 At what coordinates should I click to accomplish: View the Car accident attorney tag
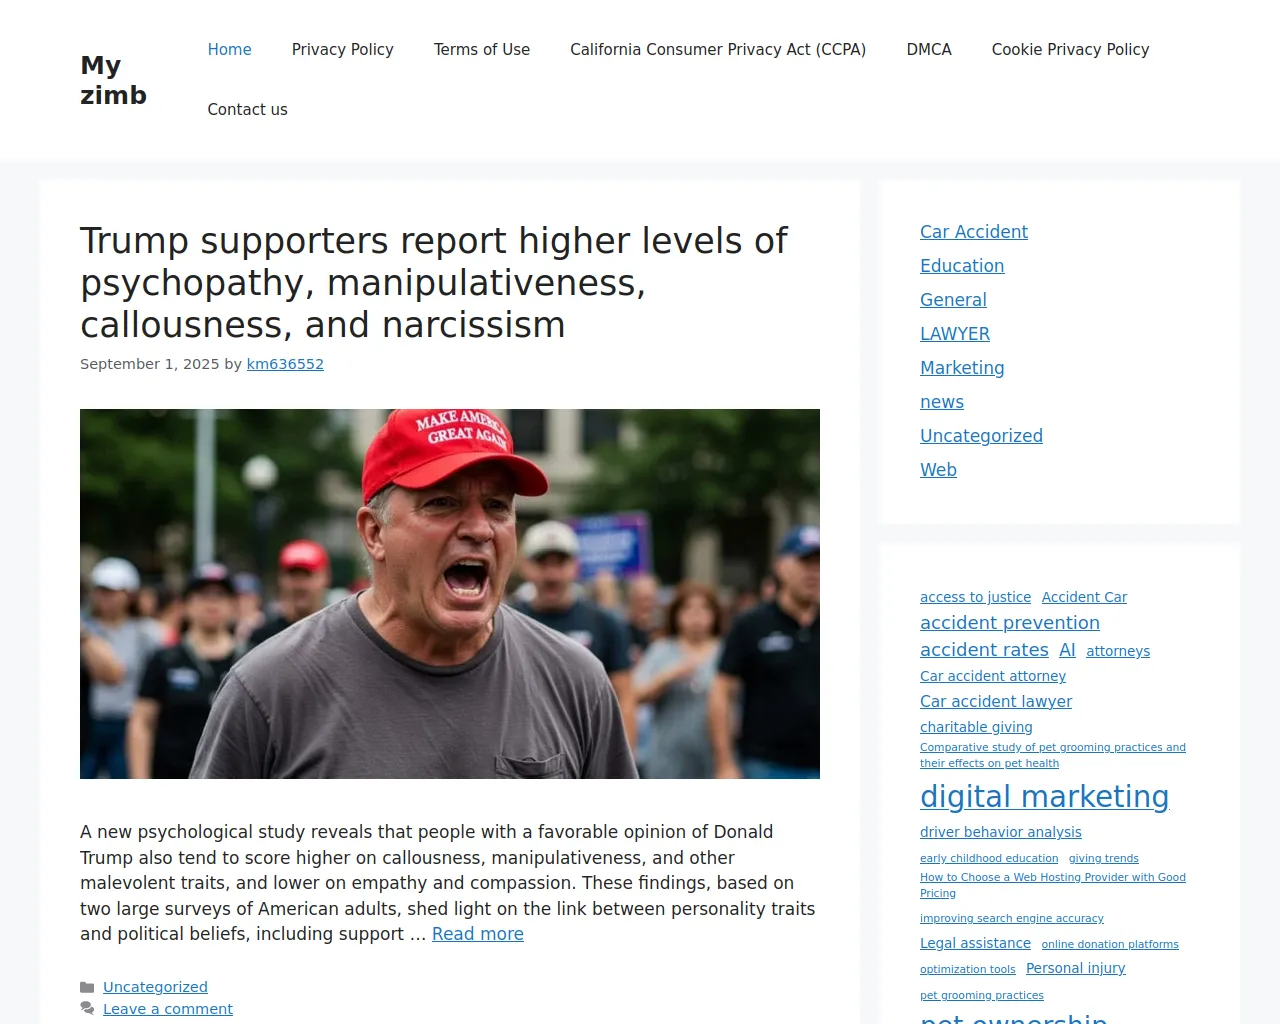(x=993, y=676)
